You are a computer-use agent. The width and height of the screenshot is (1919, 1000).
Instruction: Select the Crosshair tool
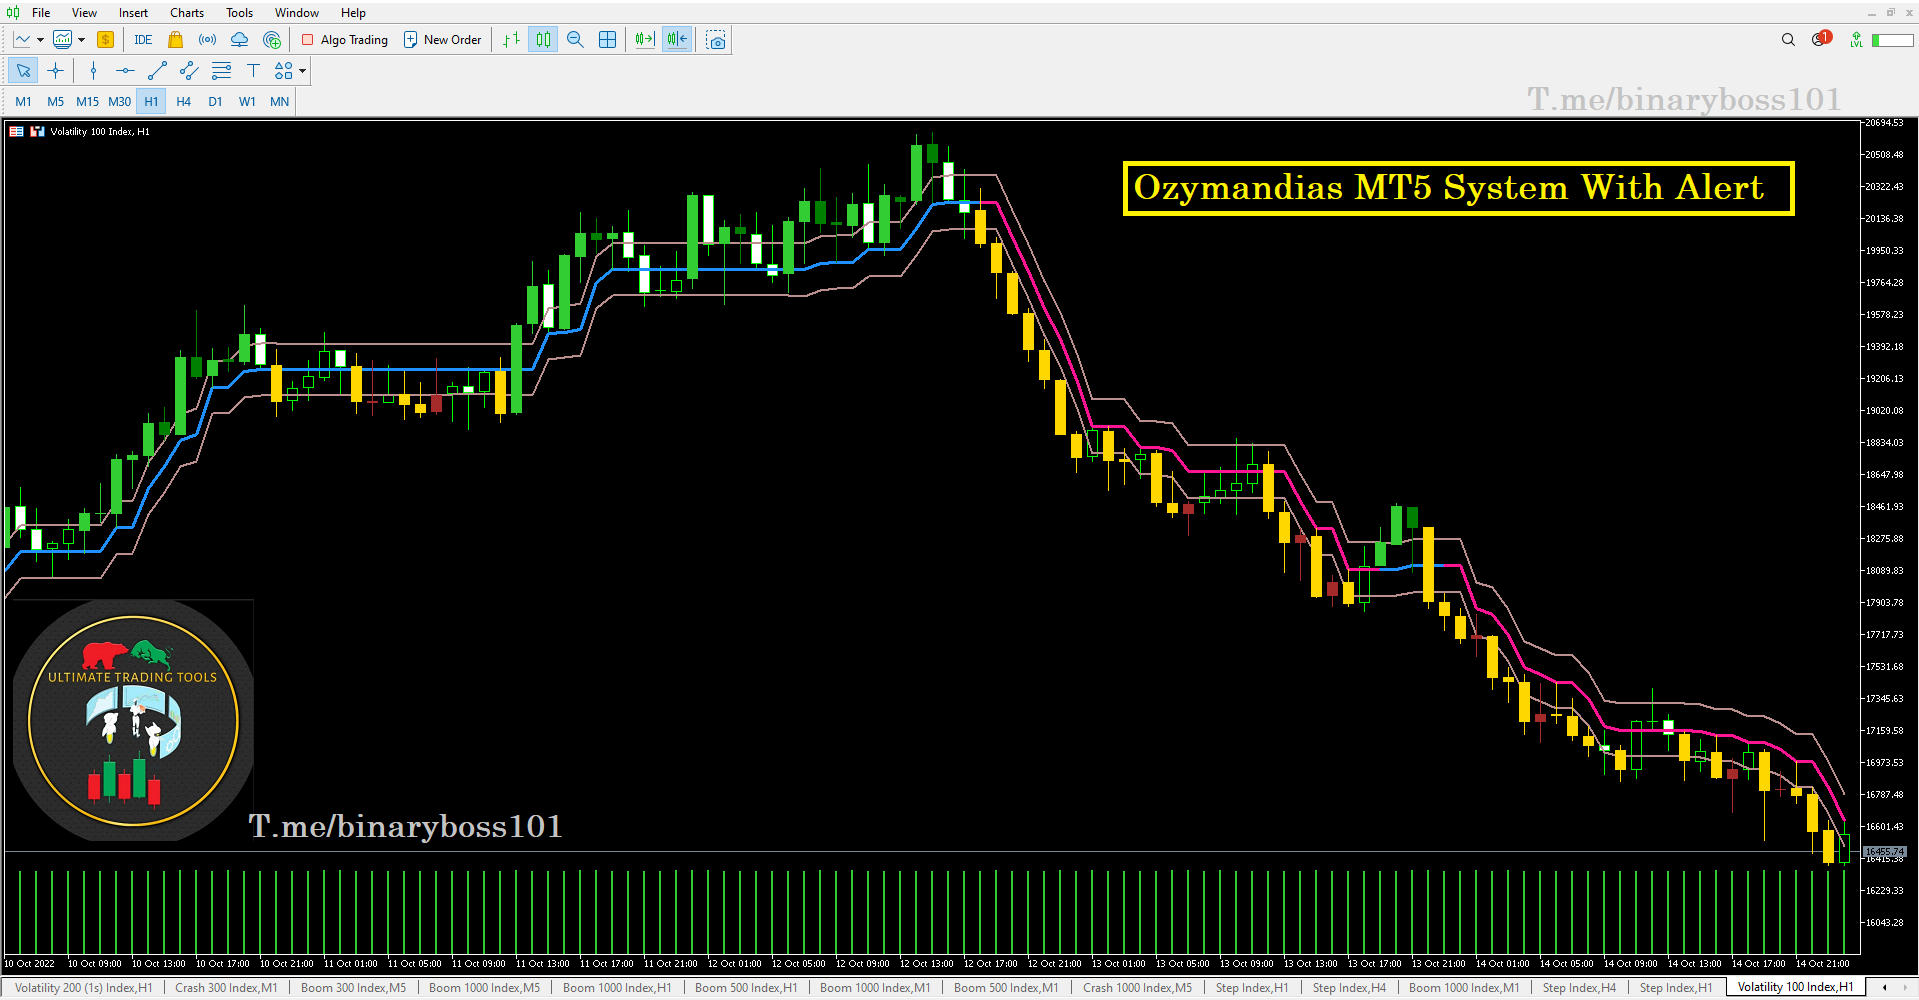click(x=55, y=71)
